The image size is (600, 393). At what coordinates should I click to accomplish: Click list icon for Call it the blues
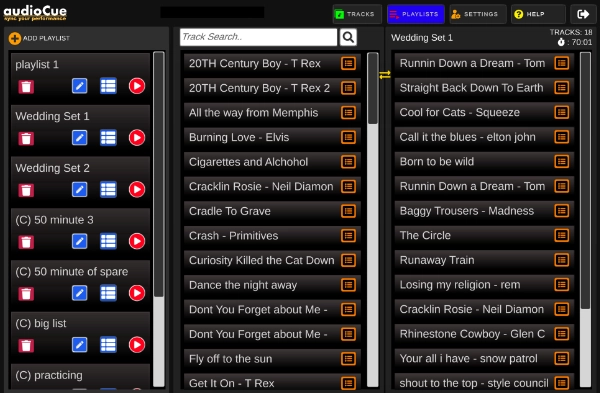561,137
